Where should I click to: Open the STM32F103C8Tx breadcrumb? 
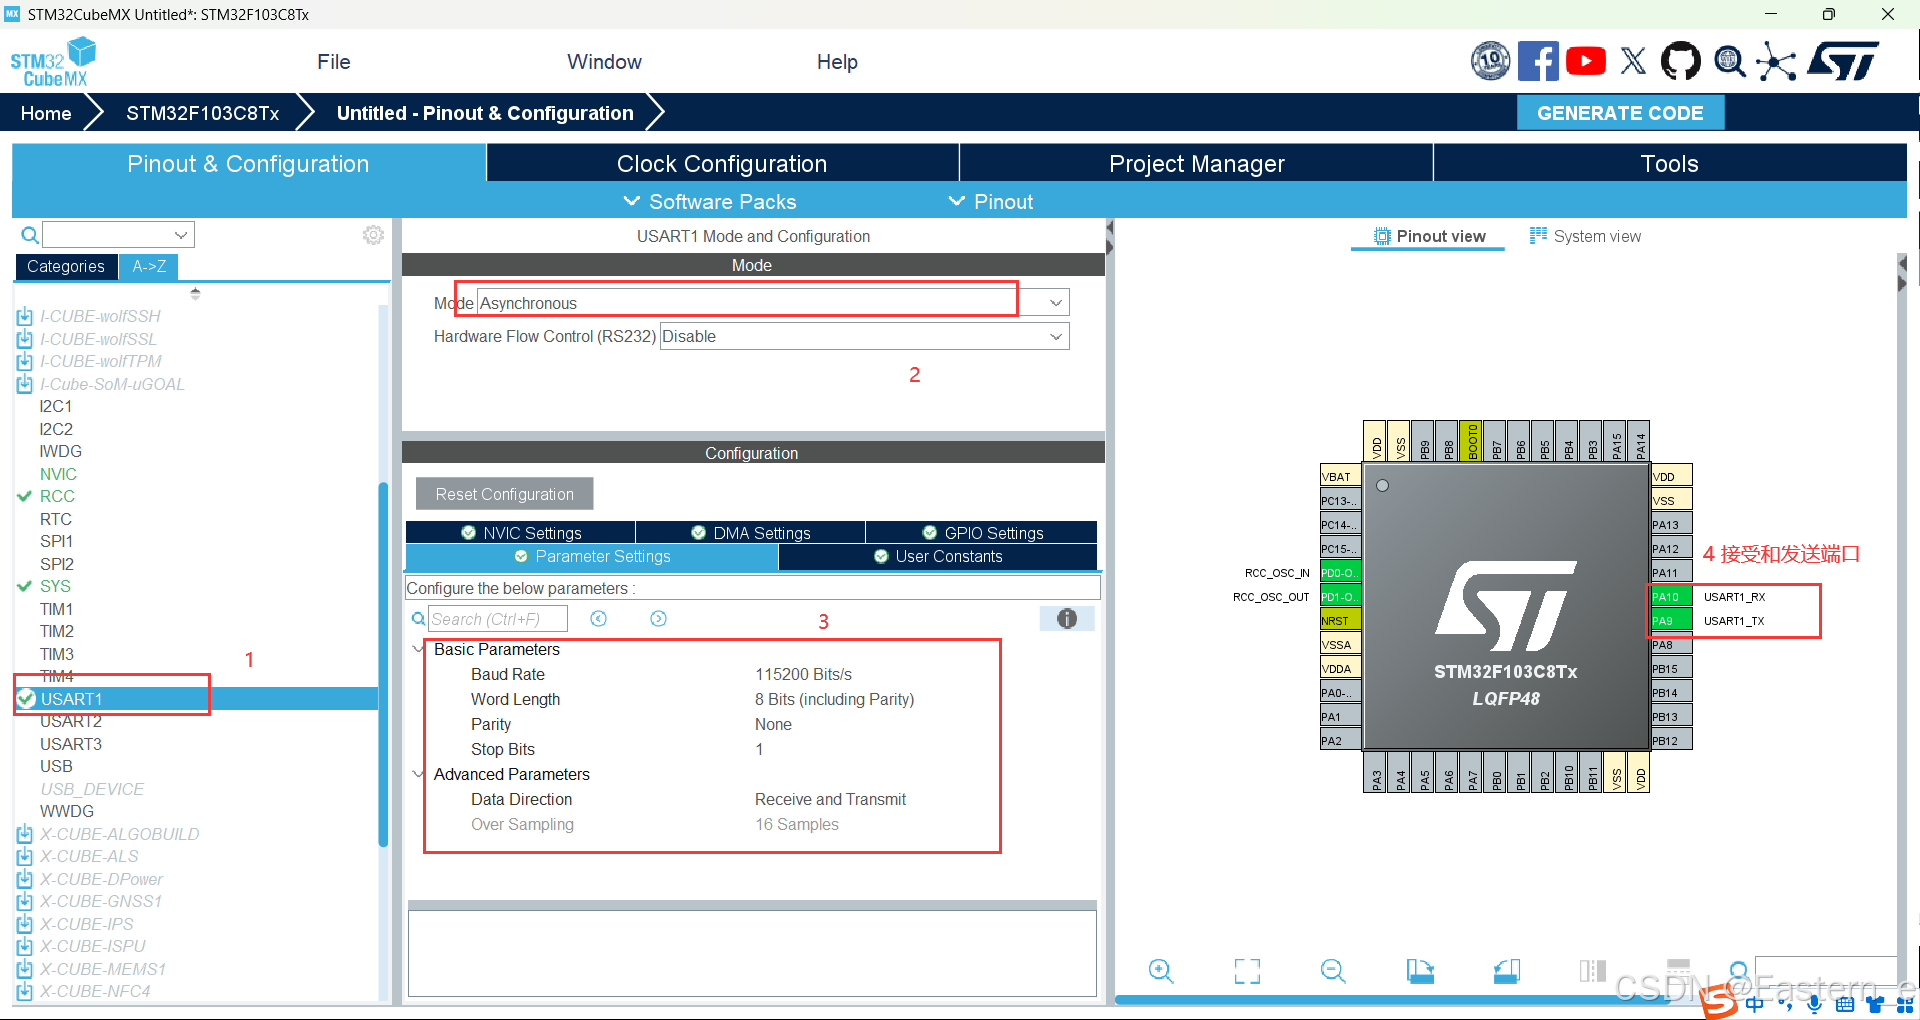[x=202, y=113]
